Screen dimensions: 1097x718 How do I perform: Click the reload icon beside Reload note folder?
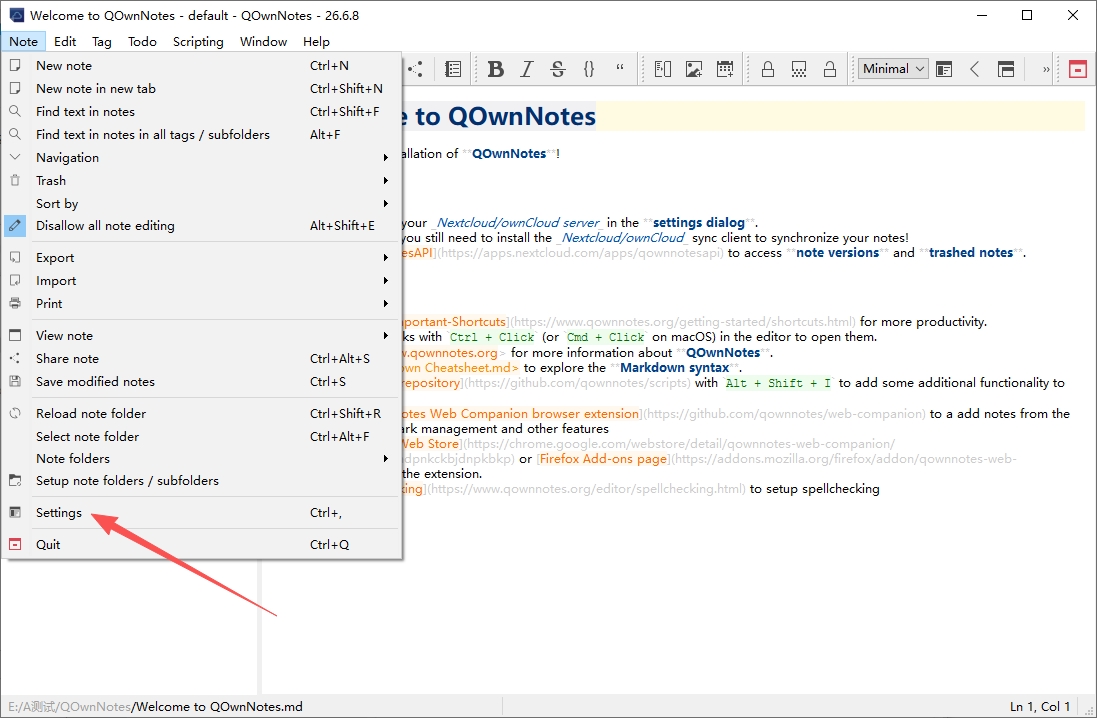pos(15,413)
